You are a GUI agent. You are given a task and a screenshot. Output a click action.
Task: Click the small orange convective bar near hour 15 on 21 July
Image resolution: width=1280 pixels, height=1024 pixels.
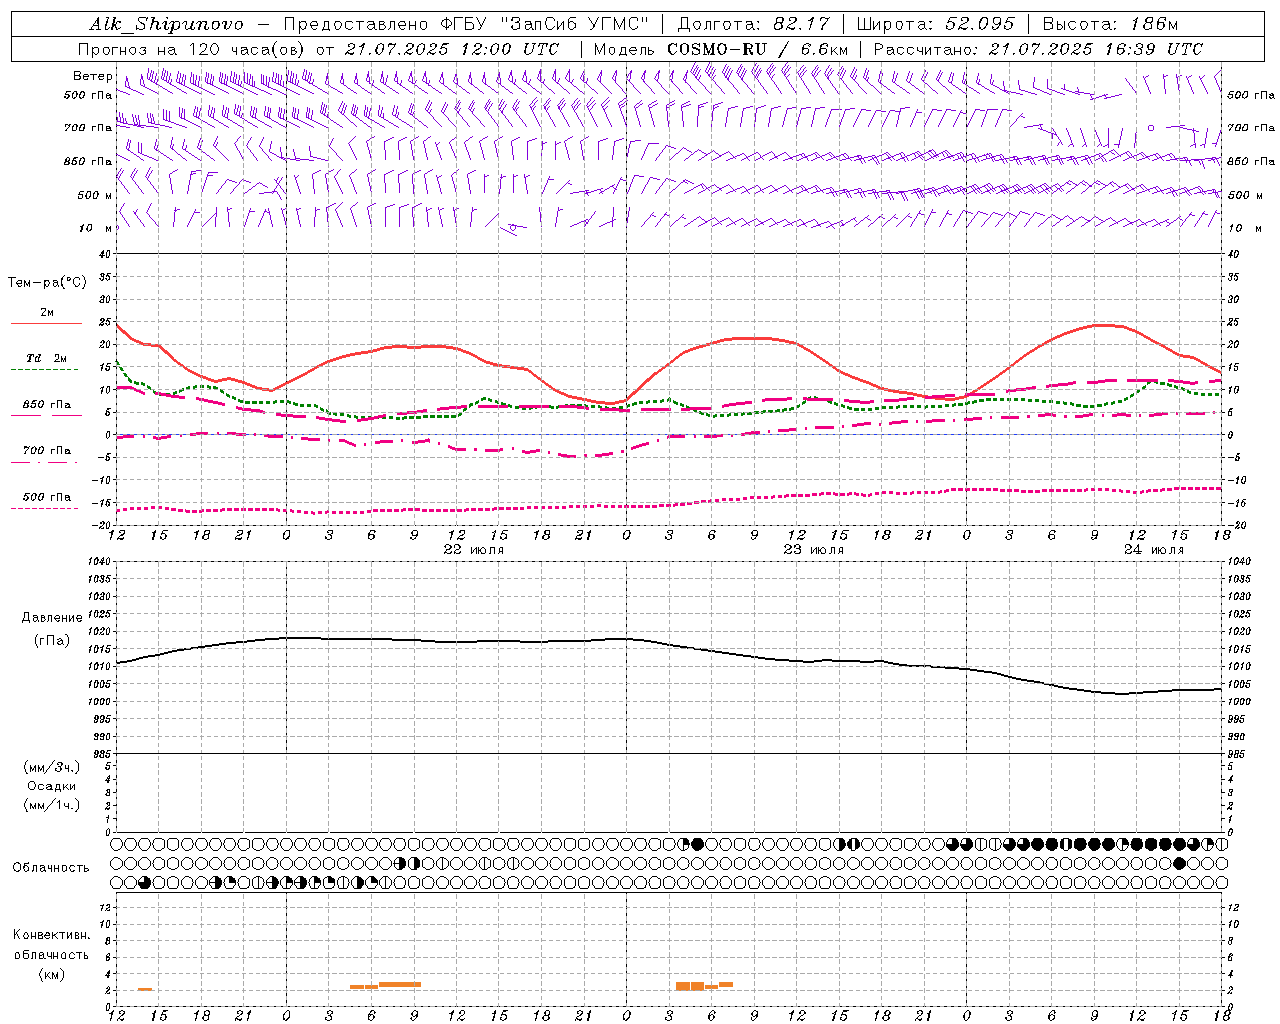145,989
